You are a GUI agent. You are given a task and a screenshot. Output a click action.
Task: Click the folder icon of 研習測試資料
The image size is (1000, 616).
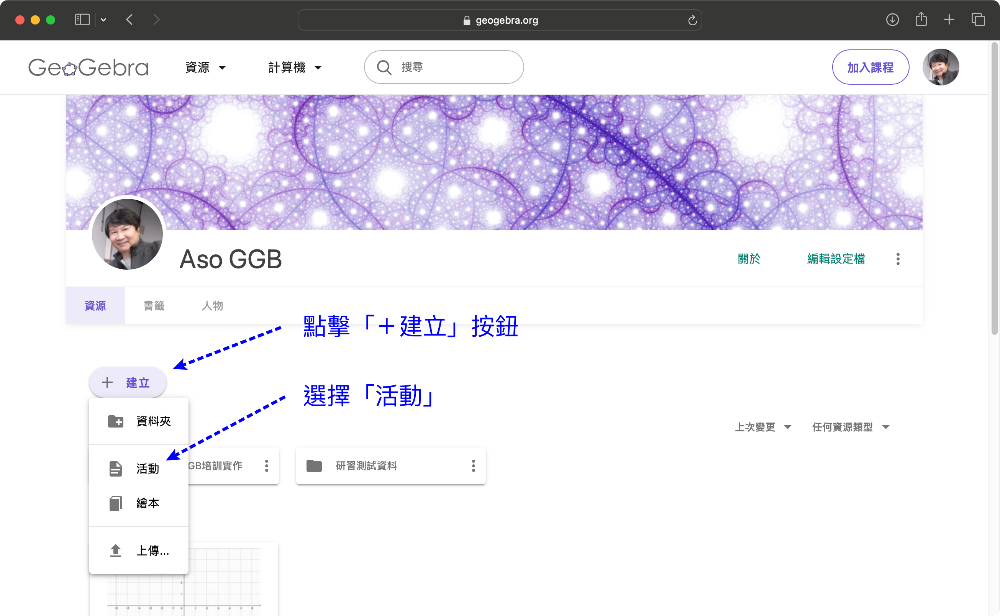click(314, 466)
